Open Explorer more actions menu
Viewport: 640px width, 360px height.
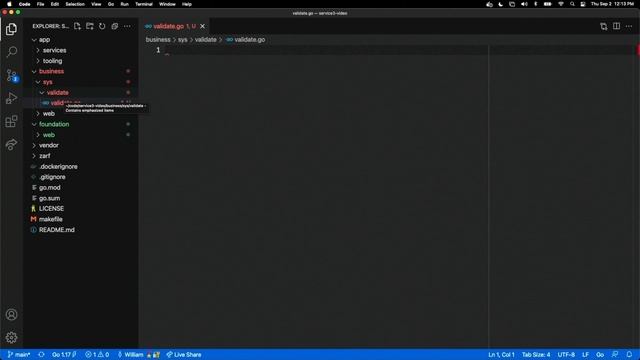[x=127, y=26]
